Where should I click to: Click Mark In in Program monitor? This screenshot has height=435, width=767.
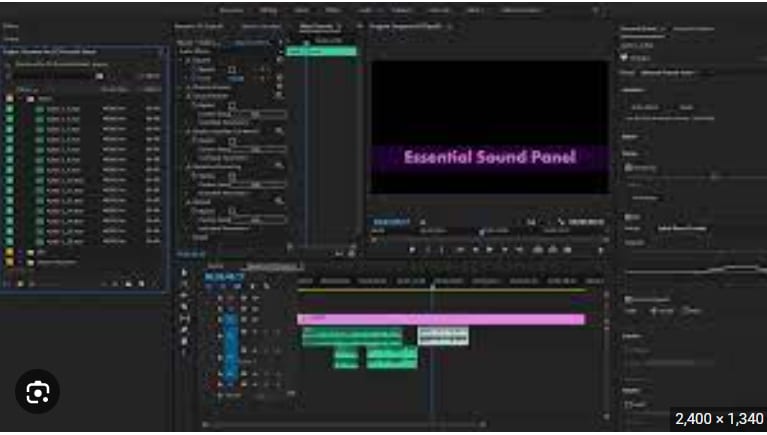point(428,250)
